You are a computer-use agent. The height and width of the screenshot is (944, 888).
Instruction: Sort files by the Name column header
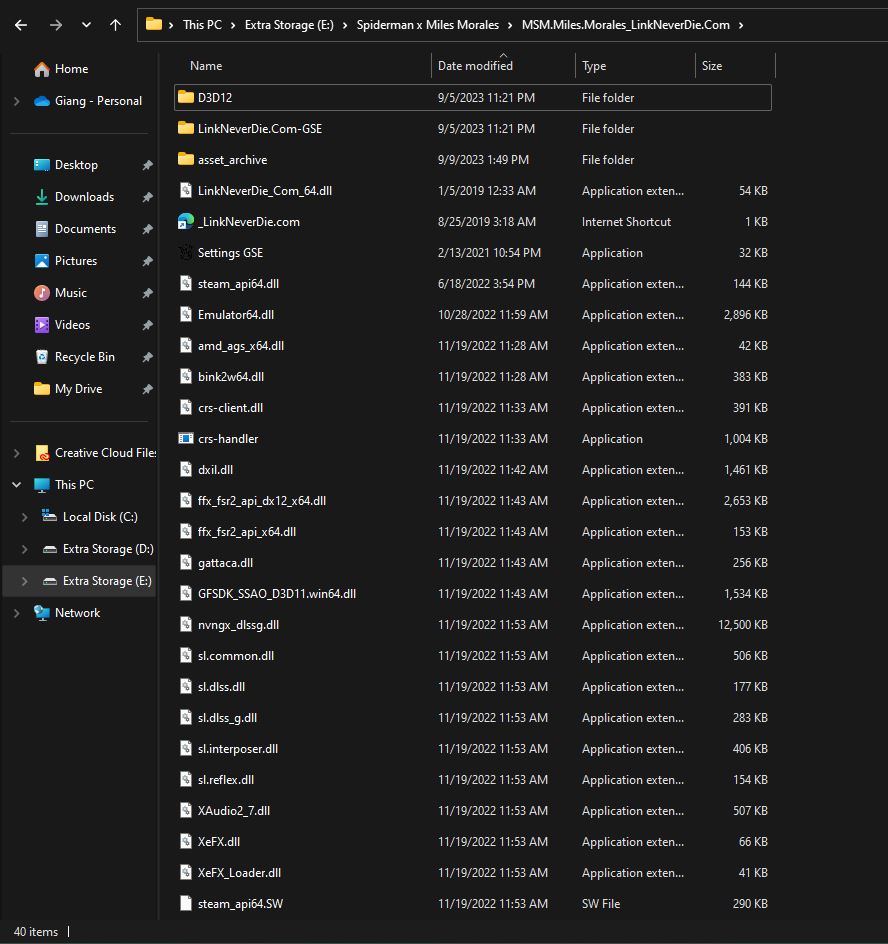[x=206, y=66]
